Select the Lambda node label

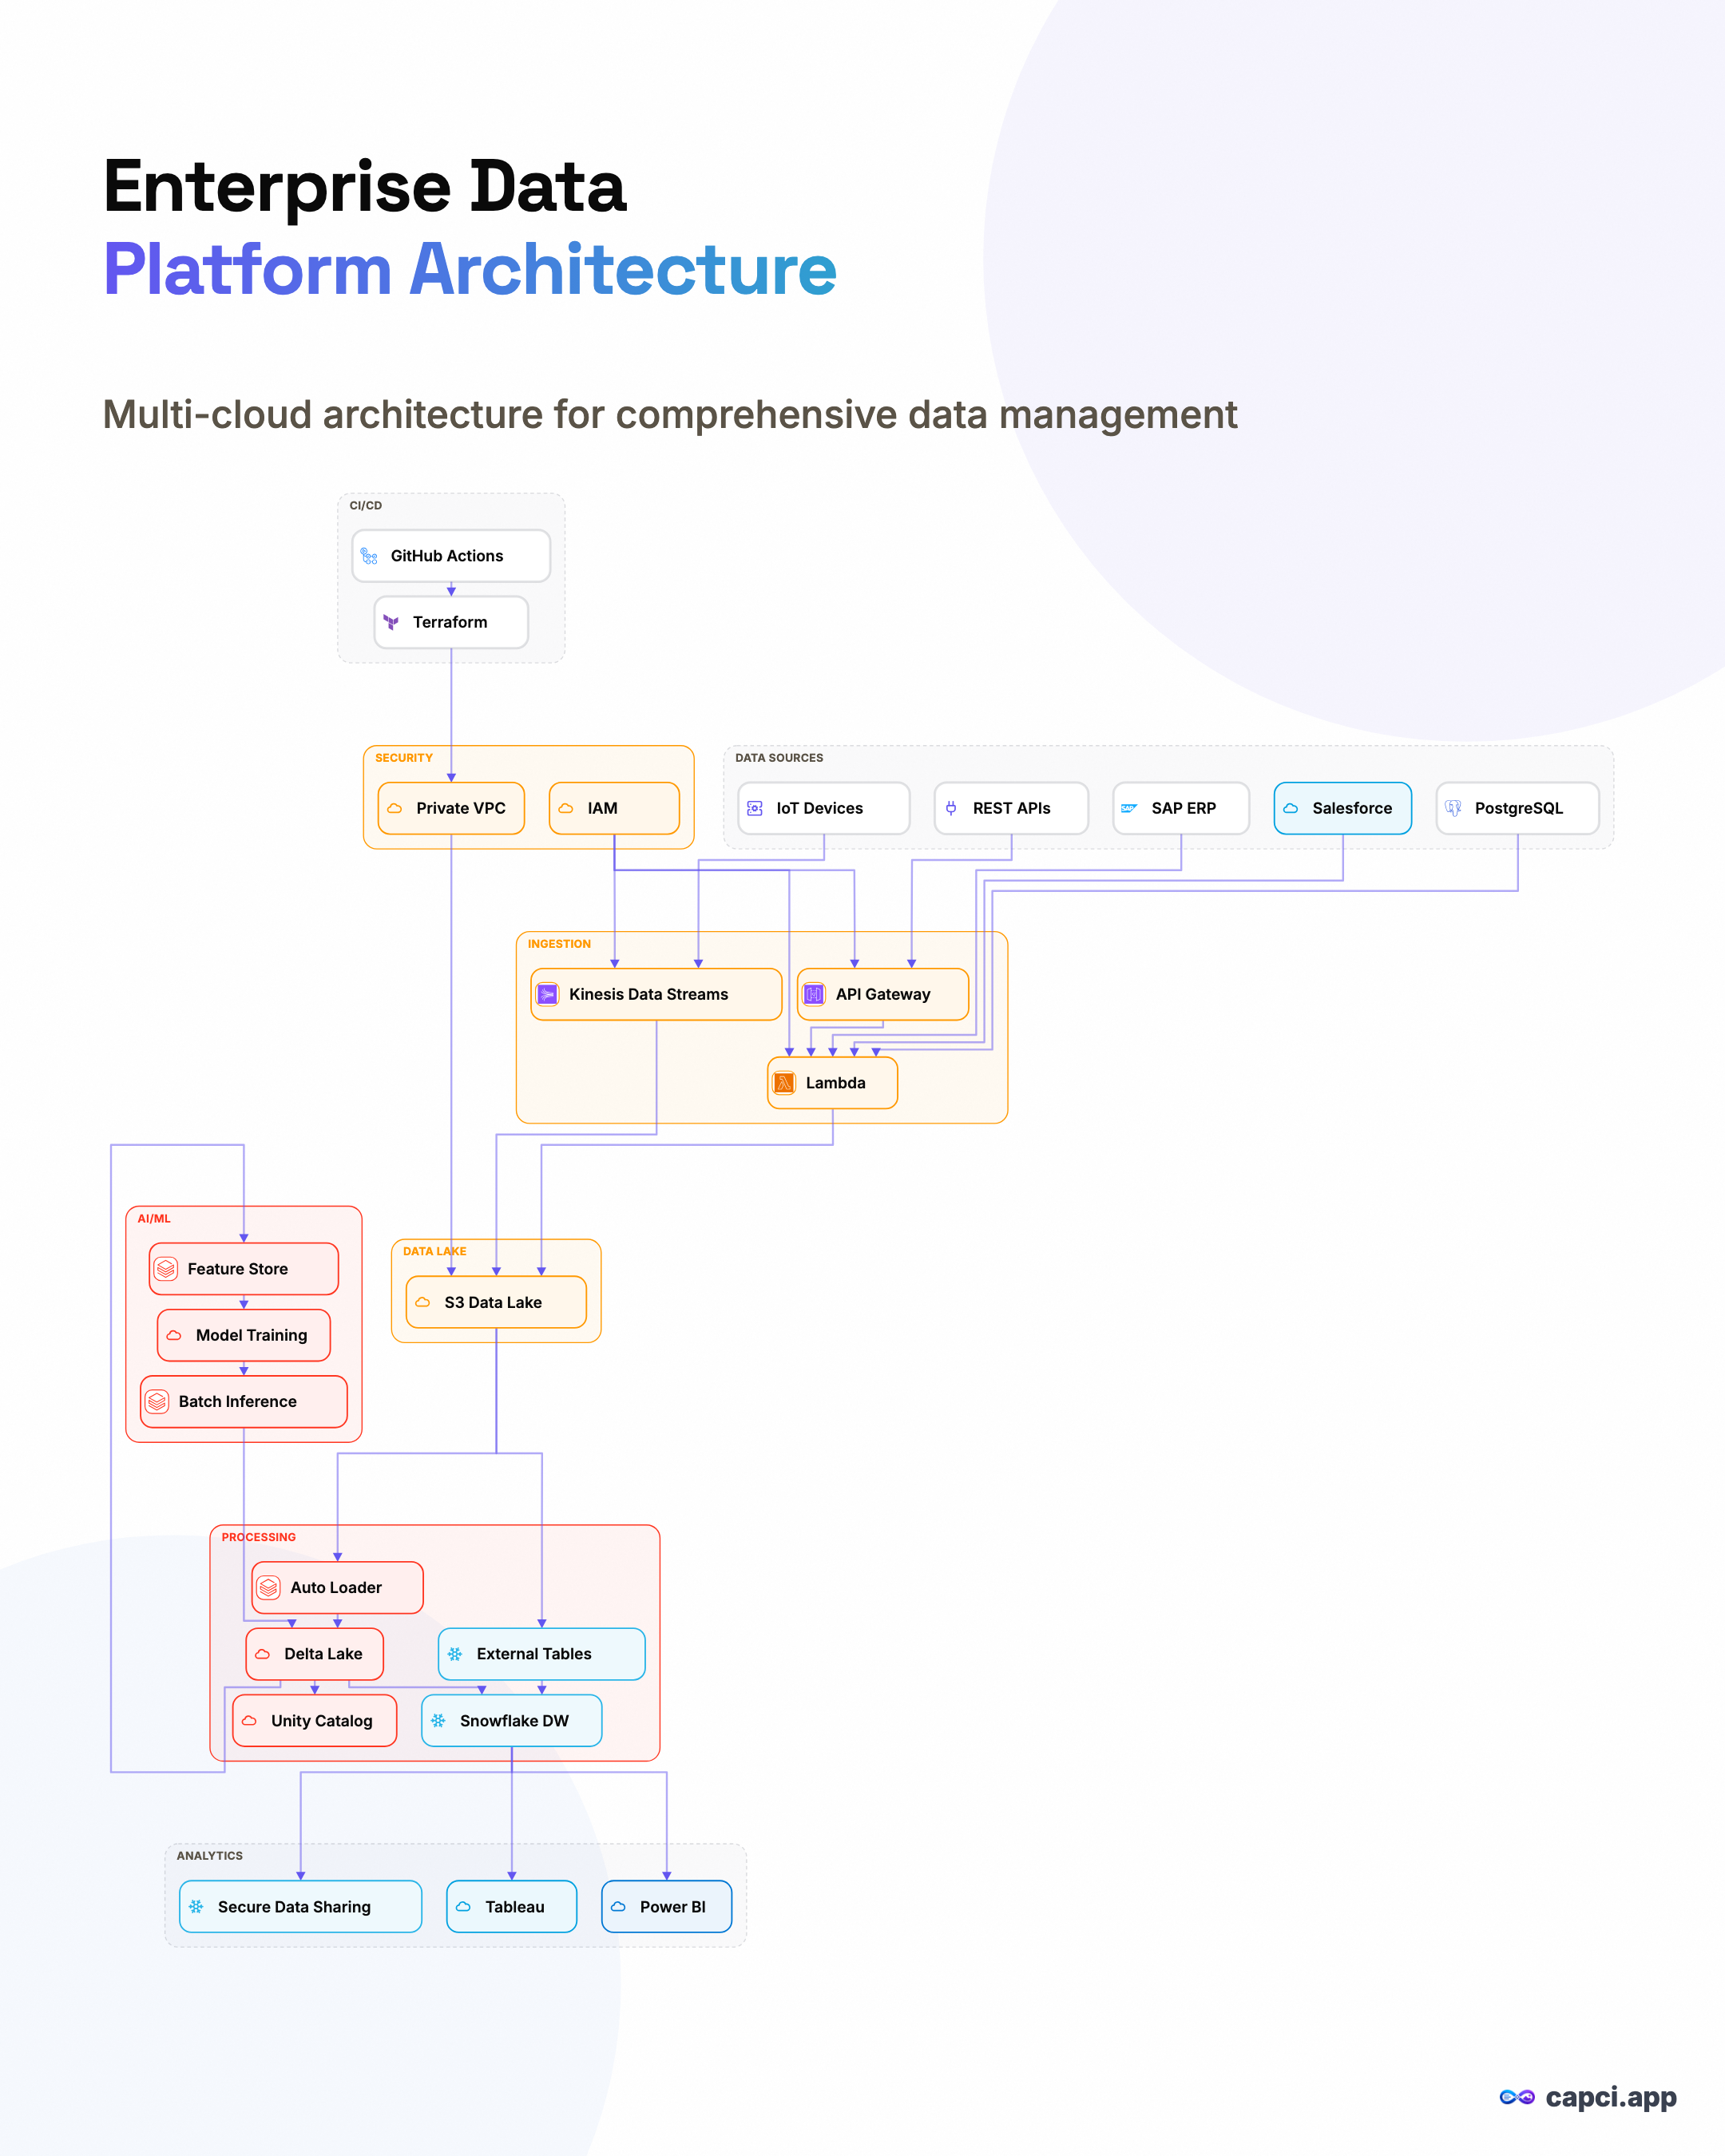[x=836, y=1083]
